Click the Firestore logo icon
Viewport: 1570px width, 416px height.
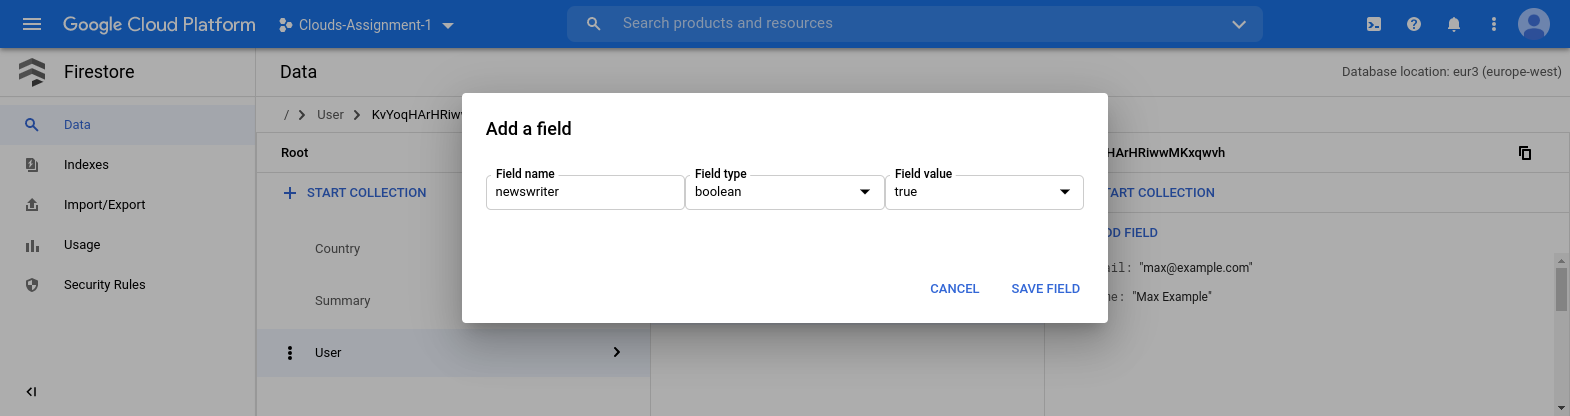click(32, 72)
